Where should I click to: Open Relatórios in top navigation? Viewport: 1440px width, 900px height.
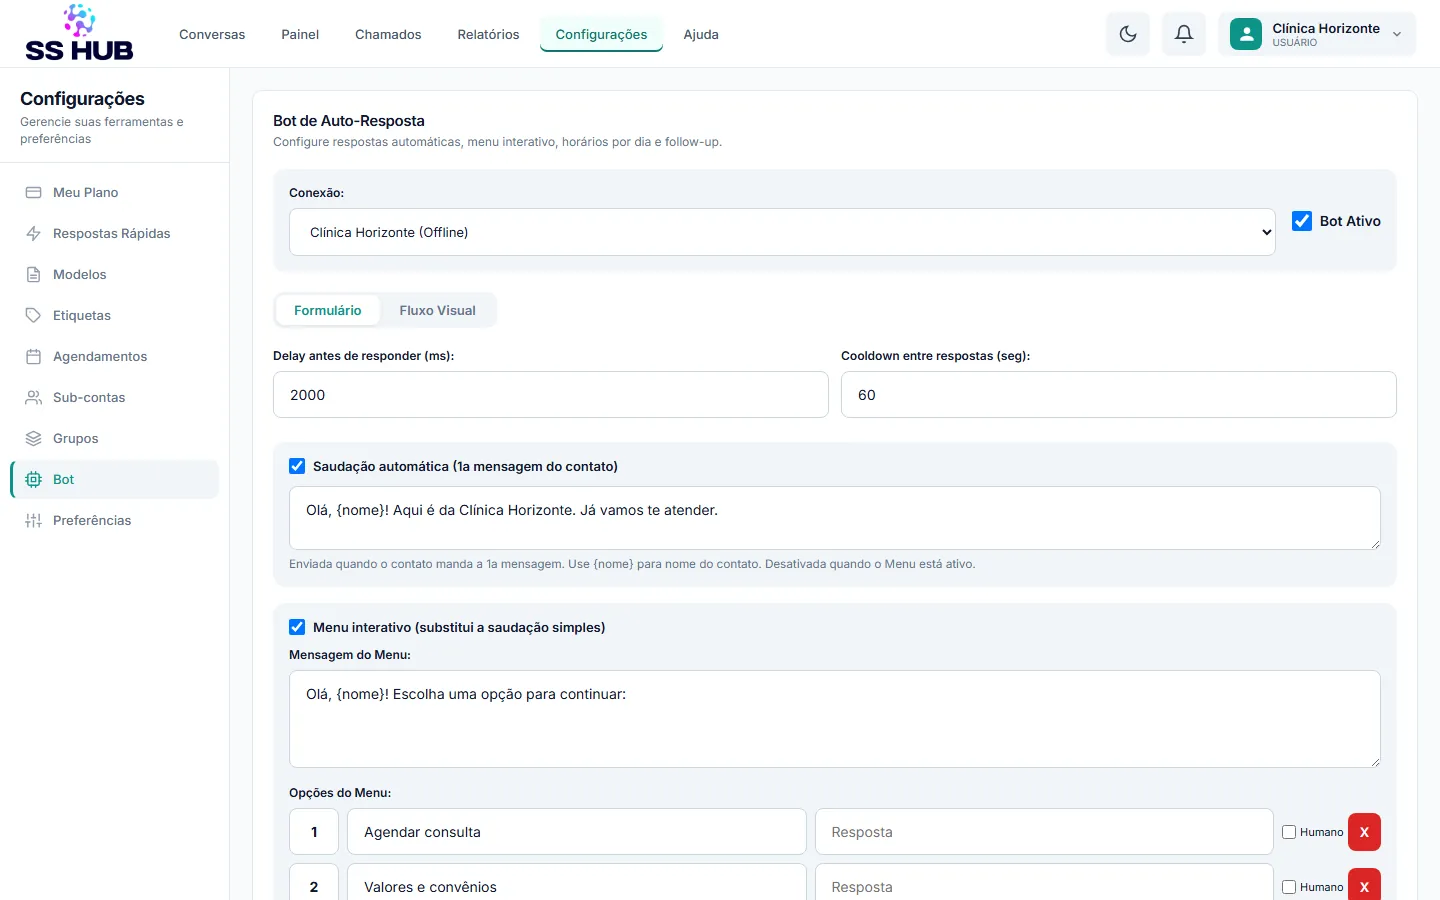tap(488, 34)
